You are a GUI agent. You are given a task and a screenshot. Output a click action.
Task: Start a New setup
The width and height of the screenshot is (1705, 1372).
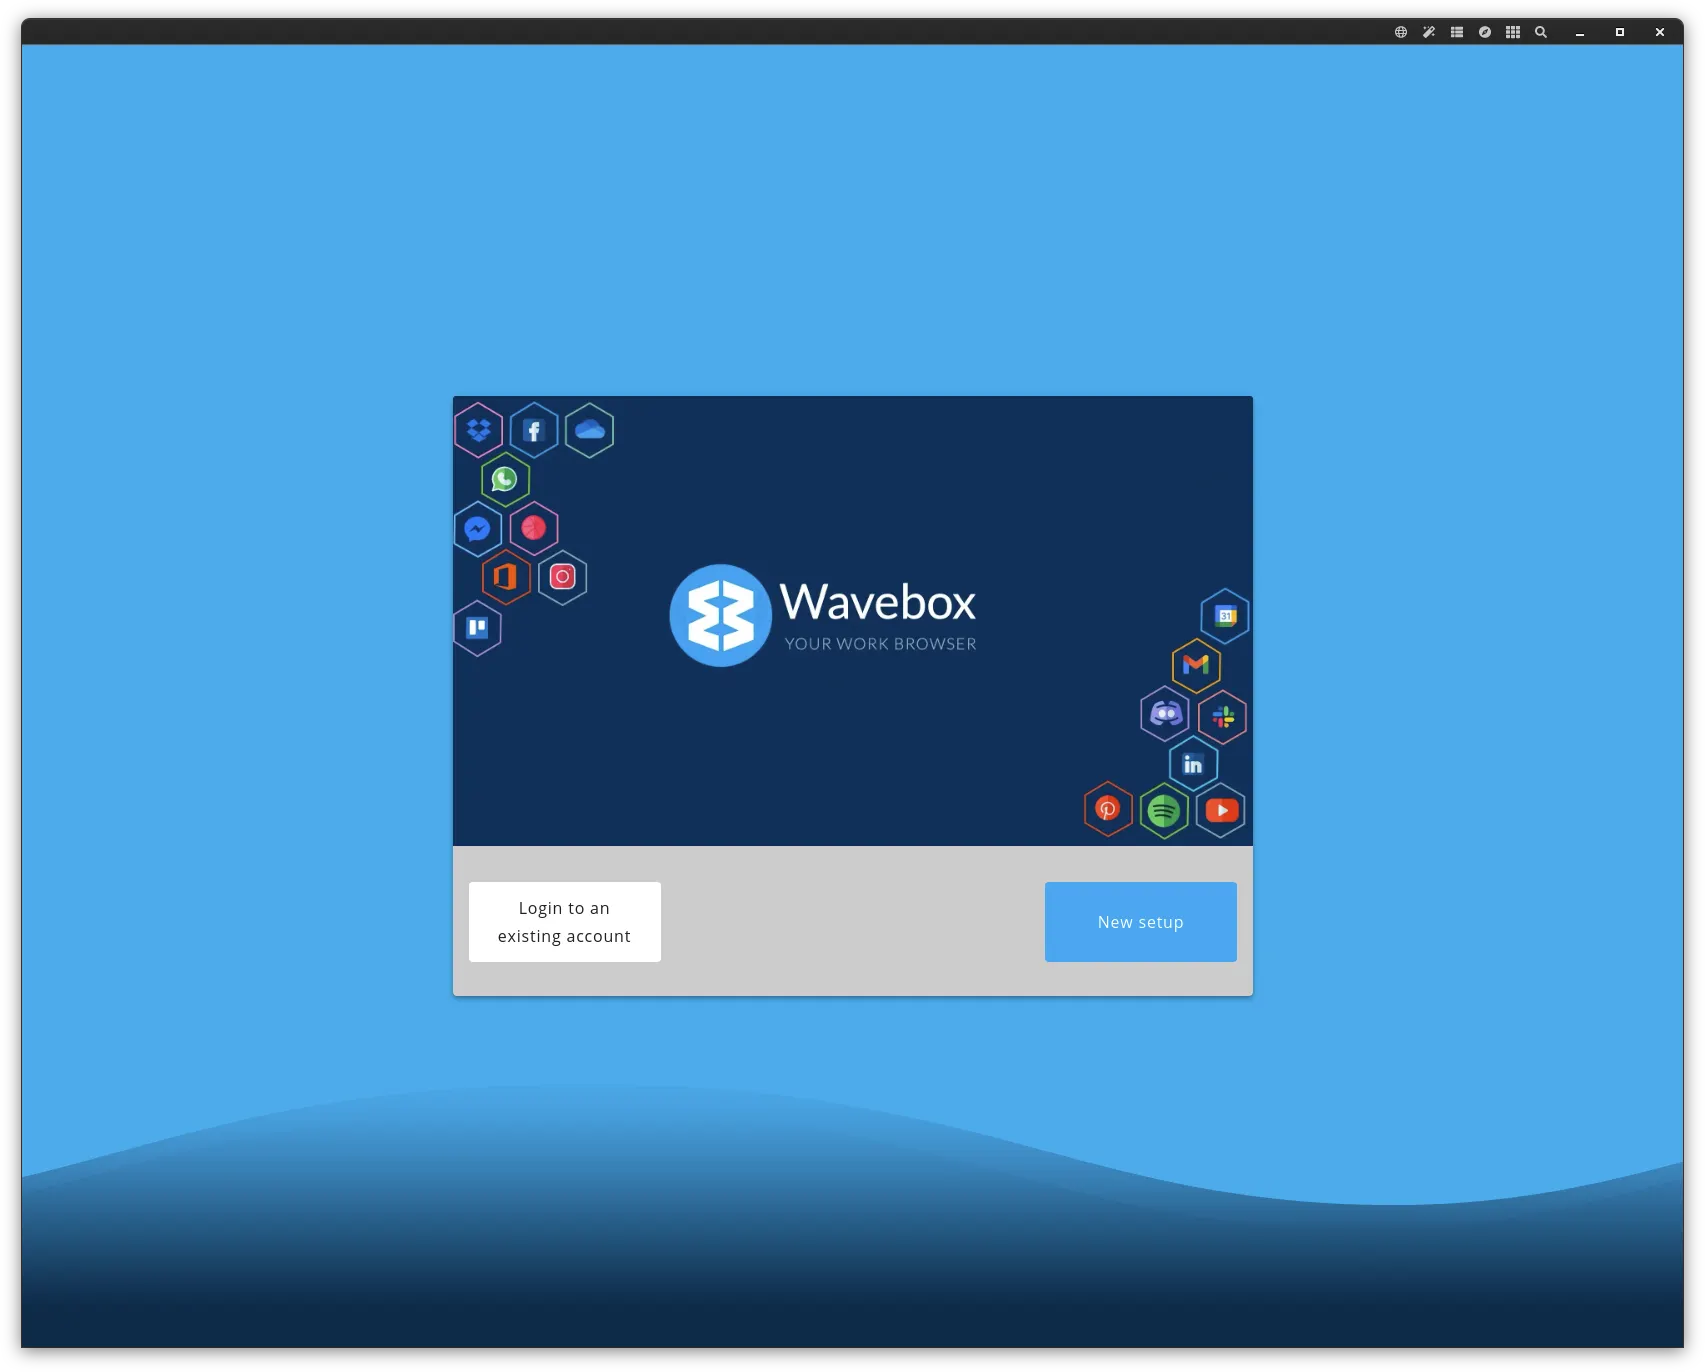coord(1141,922)
